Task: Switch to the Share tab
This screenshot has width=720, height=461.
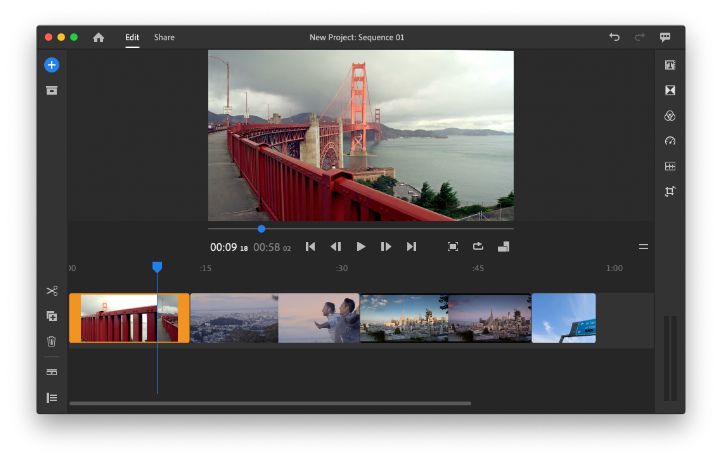Action: point(164,37)
